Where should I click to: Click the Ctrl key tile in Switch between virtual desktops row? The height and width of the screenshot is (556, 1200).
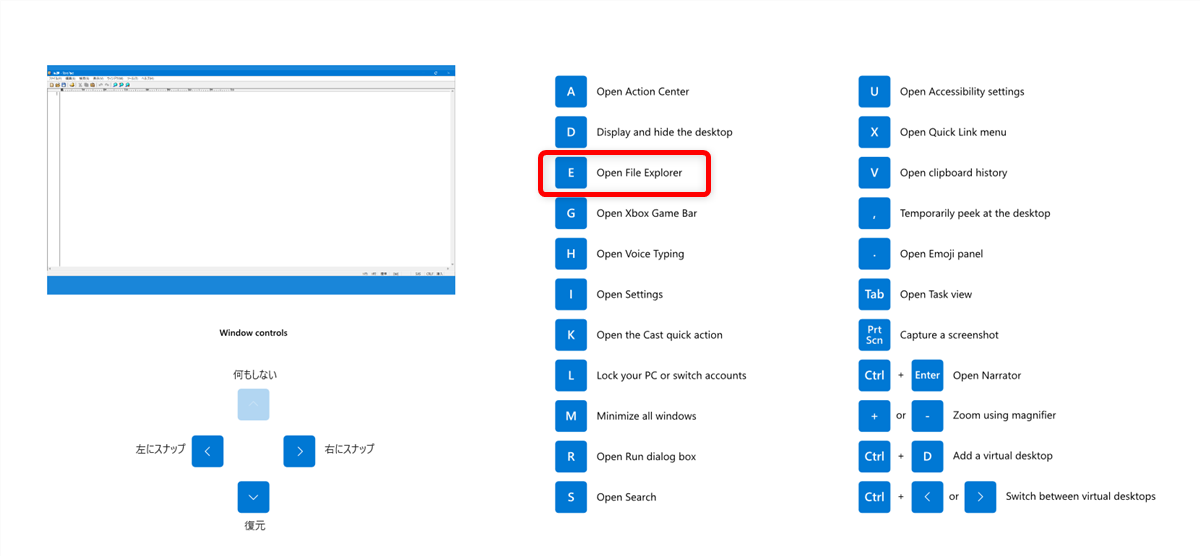(x=874, y=497)
